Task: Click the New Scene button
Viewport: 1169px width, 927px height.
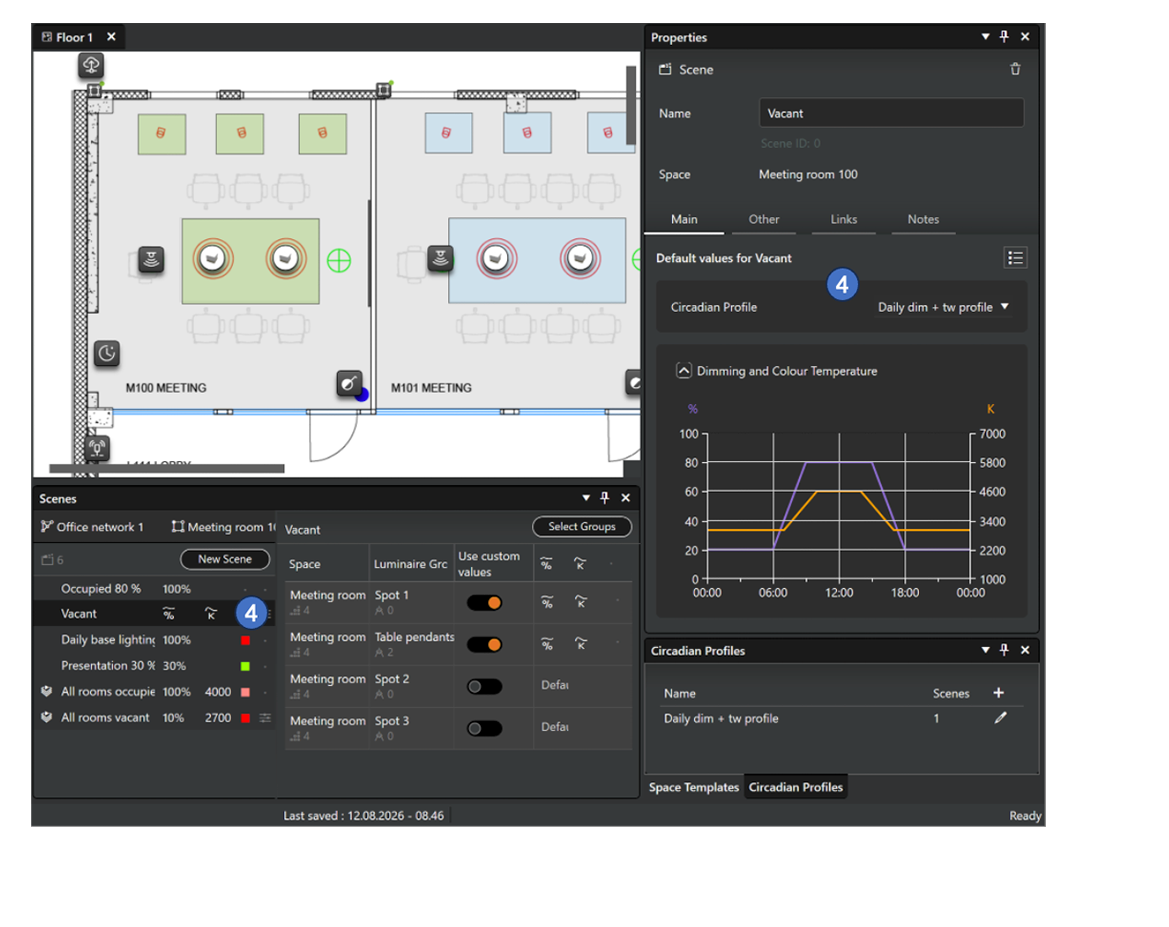Action: click(x=224, y=559)
